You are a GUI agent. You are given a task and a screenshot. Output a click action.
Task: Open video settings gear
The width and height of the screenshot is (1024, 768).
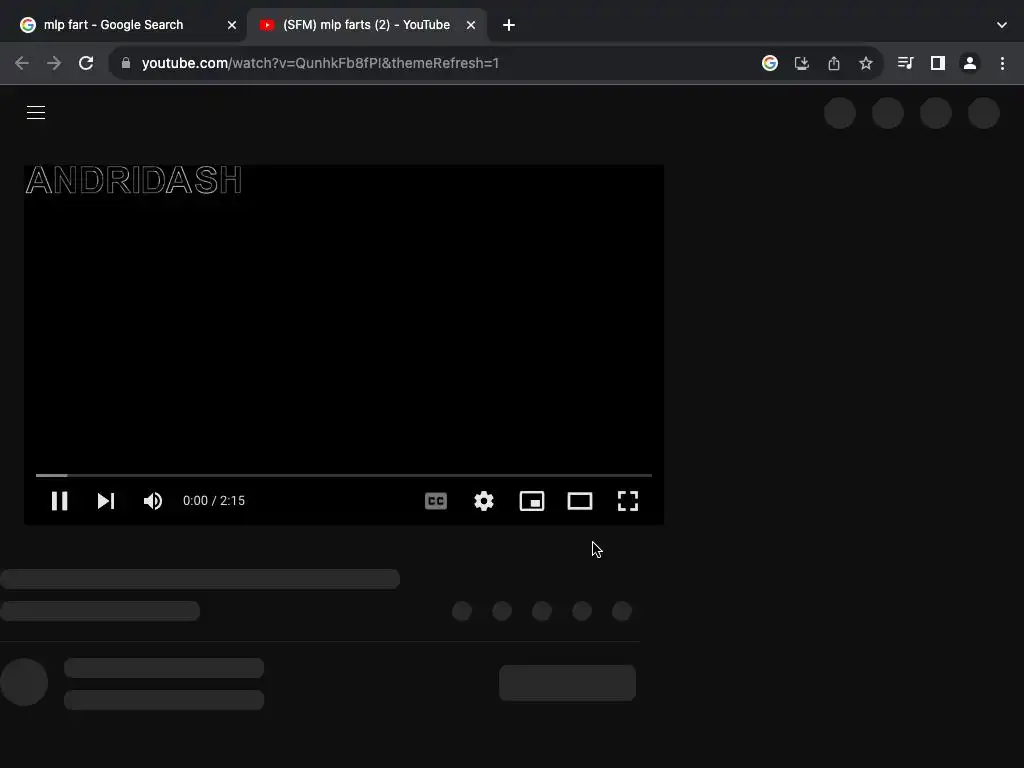[x=484, y=501]
